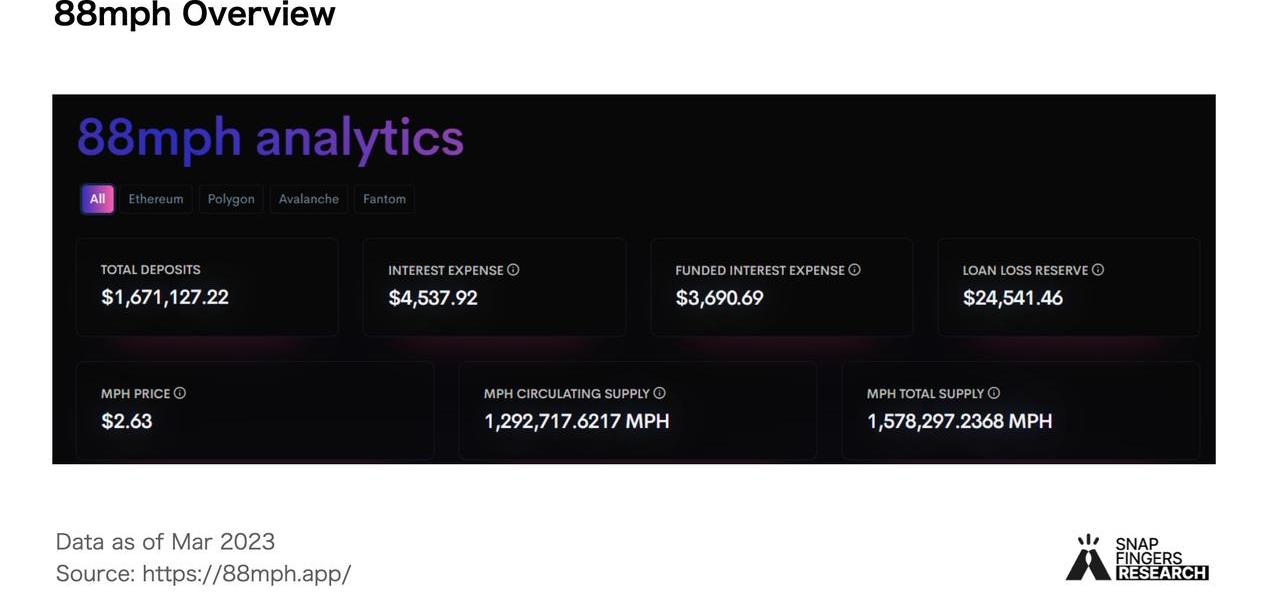Switch to the Ethereum filter tab

click(x=156, y=199)
